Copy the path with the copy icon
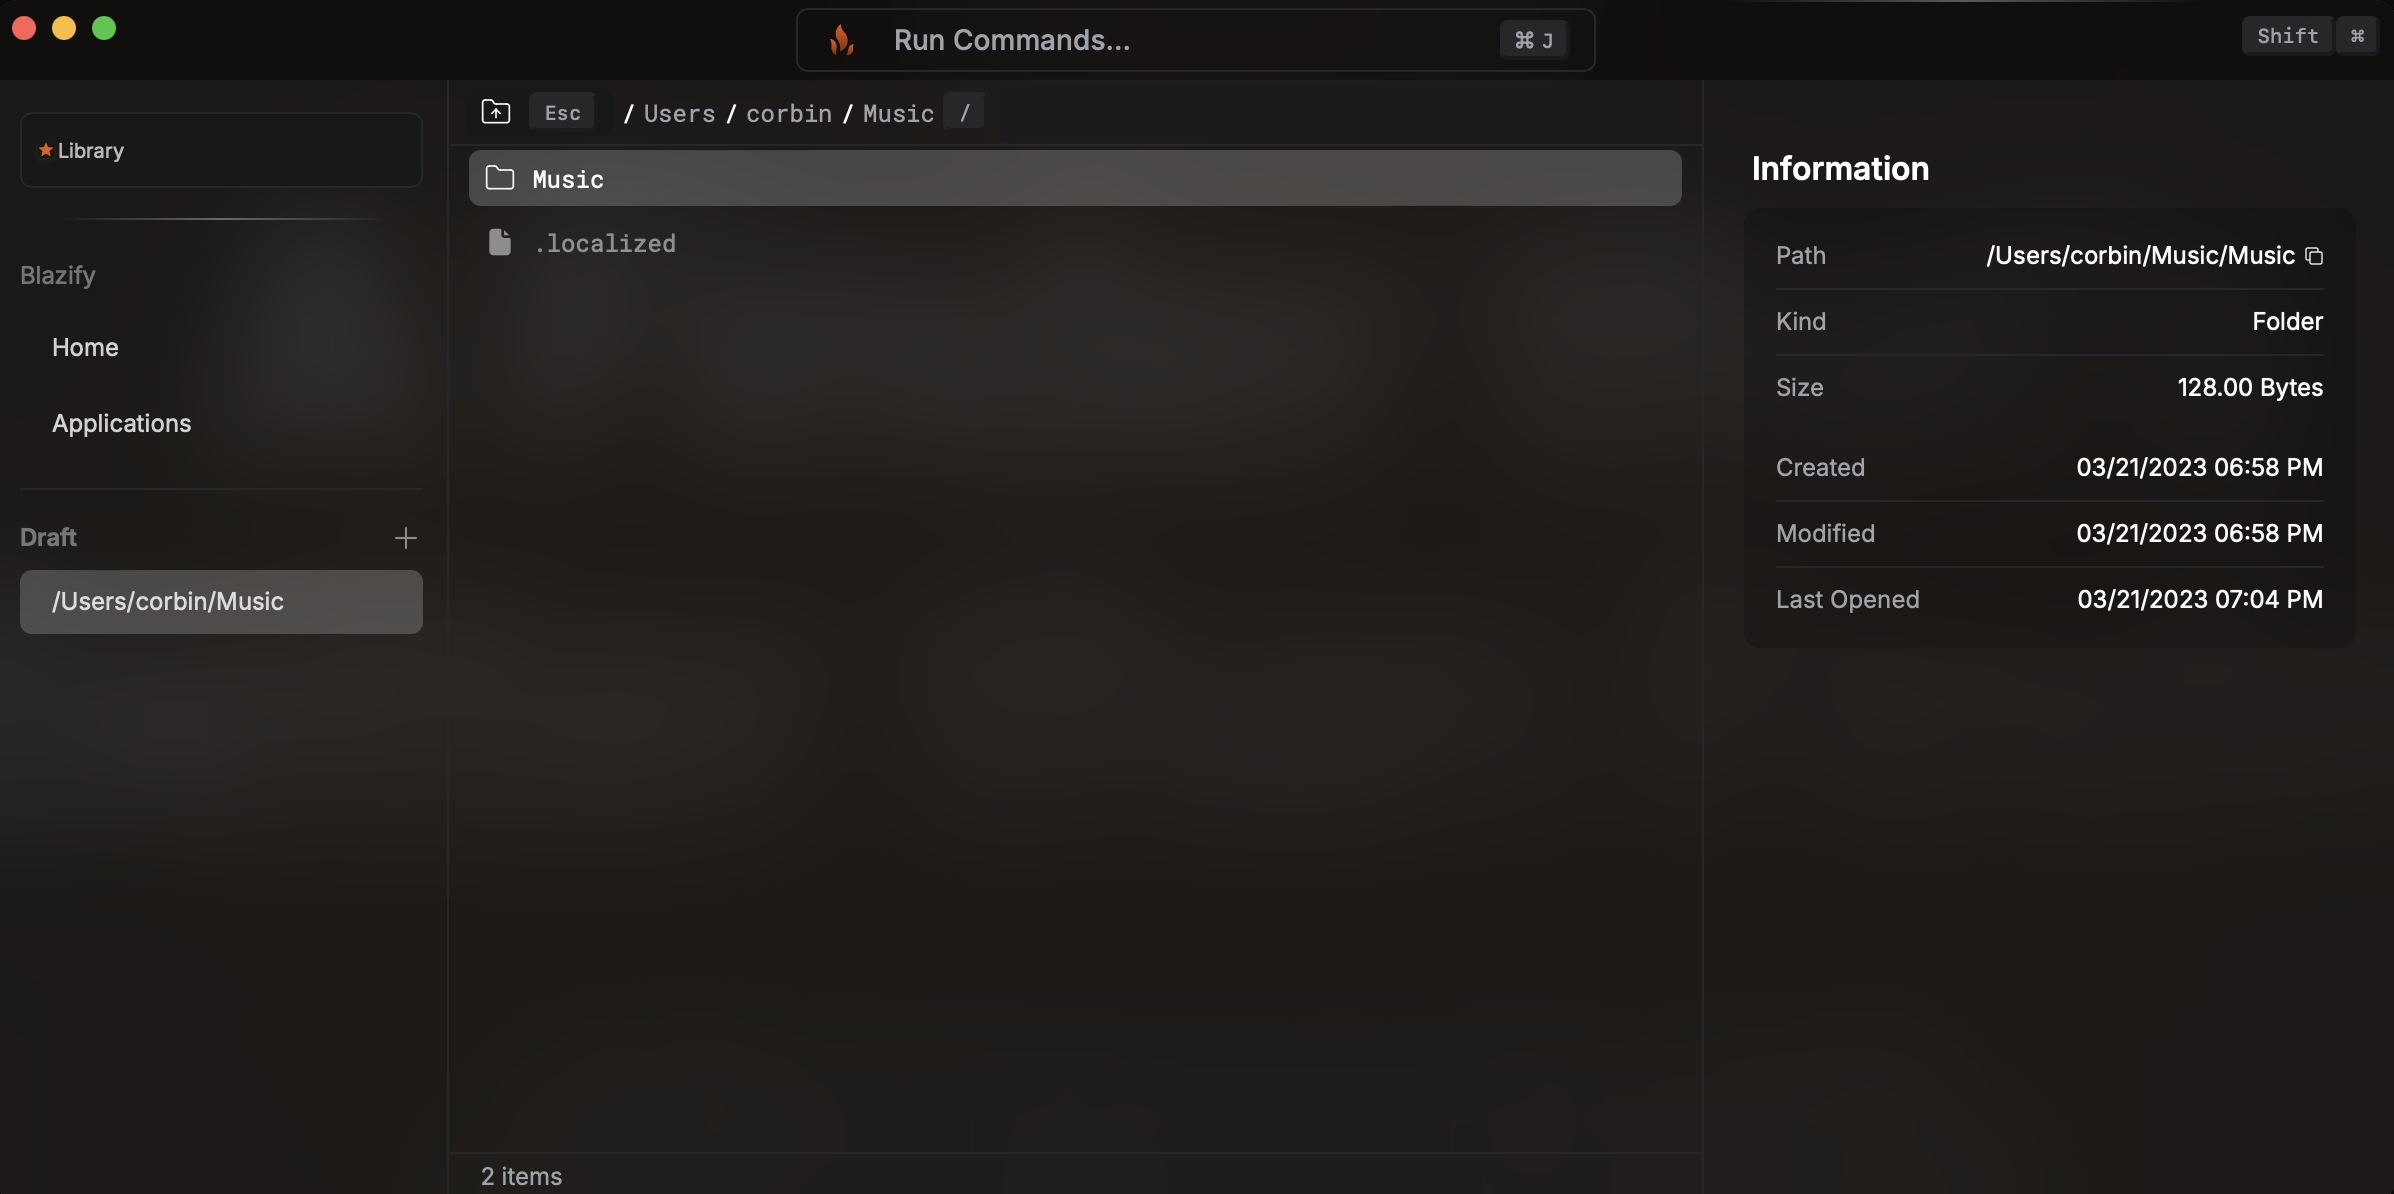Image resolution: width=2394 pixels, height=1194 pixels. pyautogui.click(x=2314, y=256)
